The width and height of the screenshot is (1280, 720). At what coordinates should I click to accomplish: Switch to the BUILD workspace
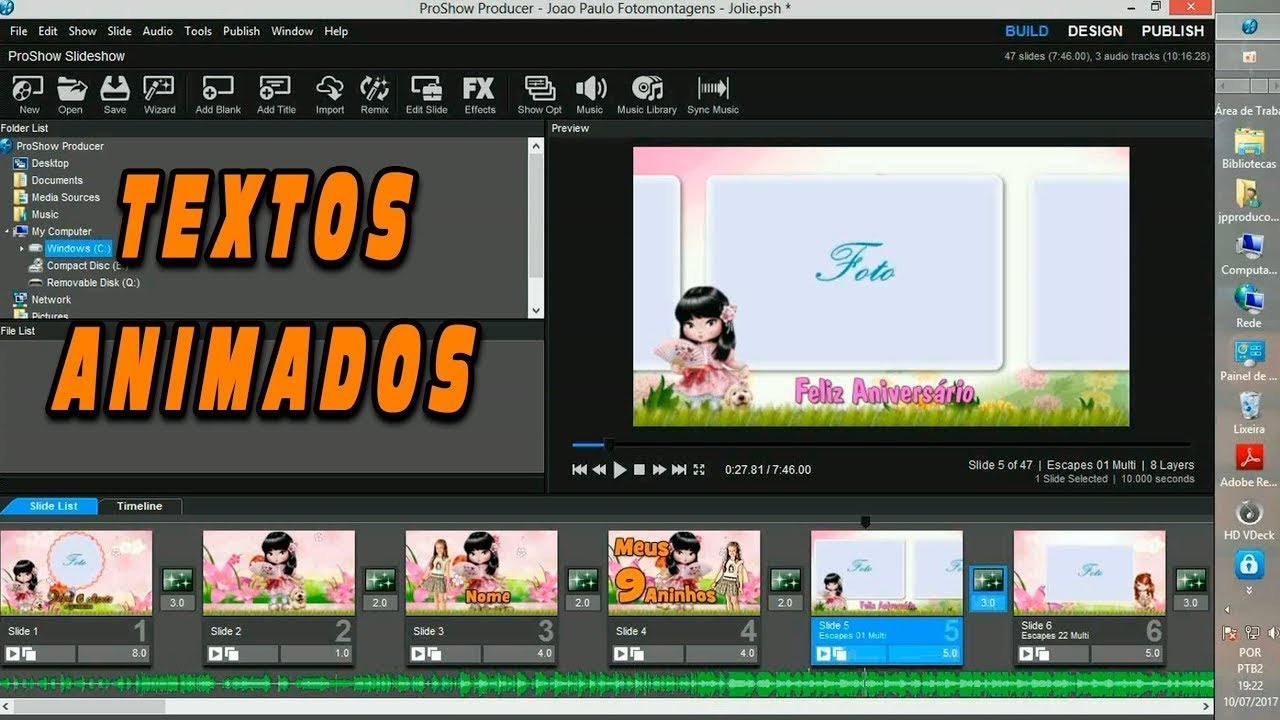point(1027,31)
